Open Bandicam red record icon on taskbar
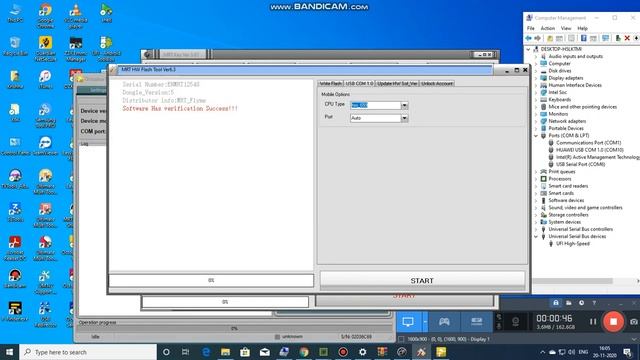 click(x=343, y=352)
